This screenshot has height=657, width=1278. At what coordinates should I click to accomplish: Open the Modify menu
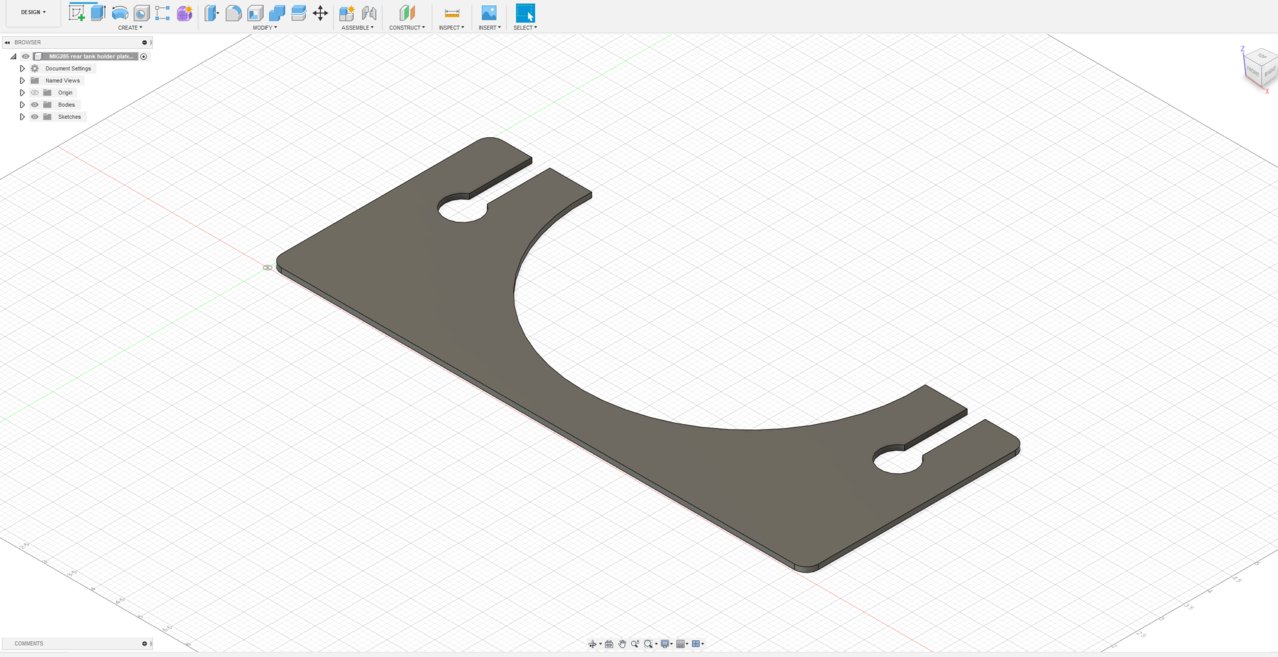pos(265,28)
